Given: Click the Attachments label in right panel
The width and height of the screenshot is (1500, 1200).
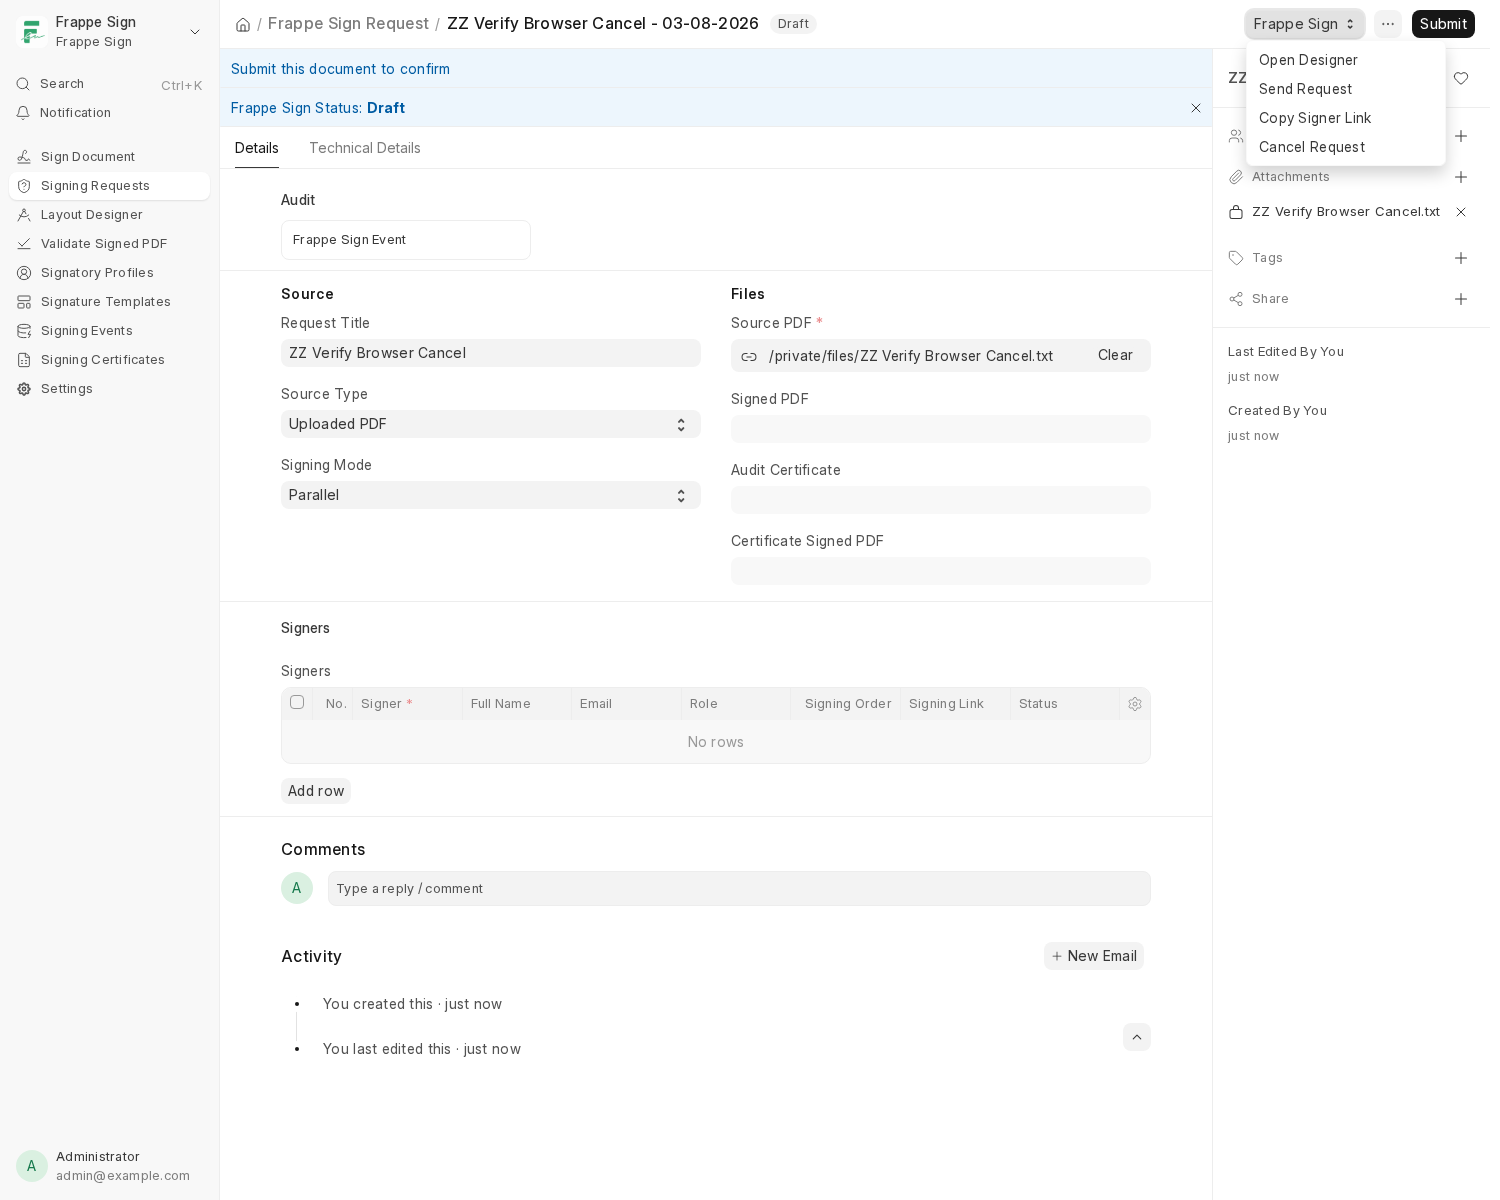Looking at the screenshot, I should (1291, 177).
